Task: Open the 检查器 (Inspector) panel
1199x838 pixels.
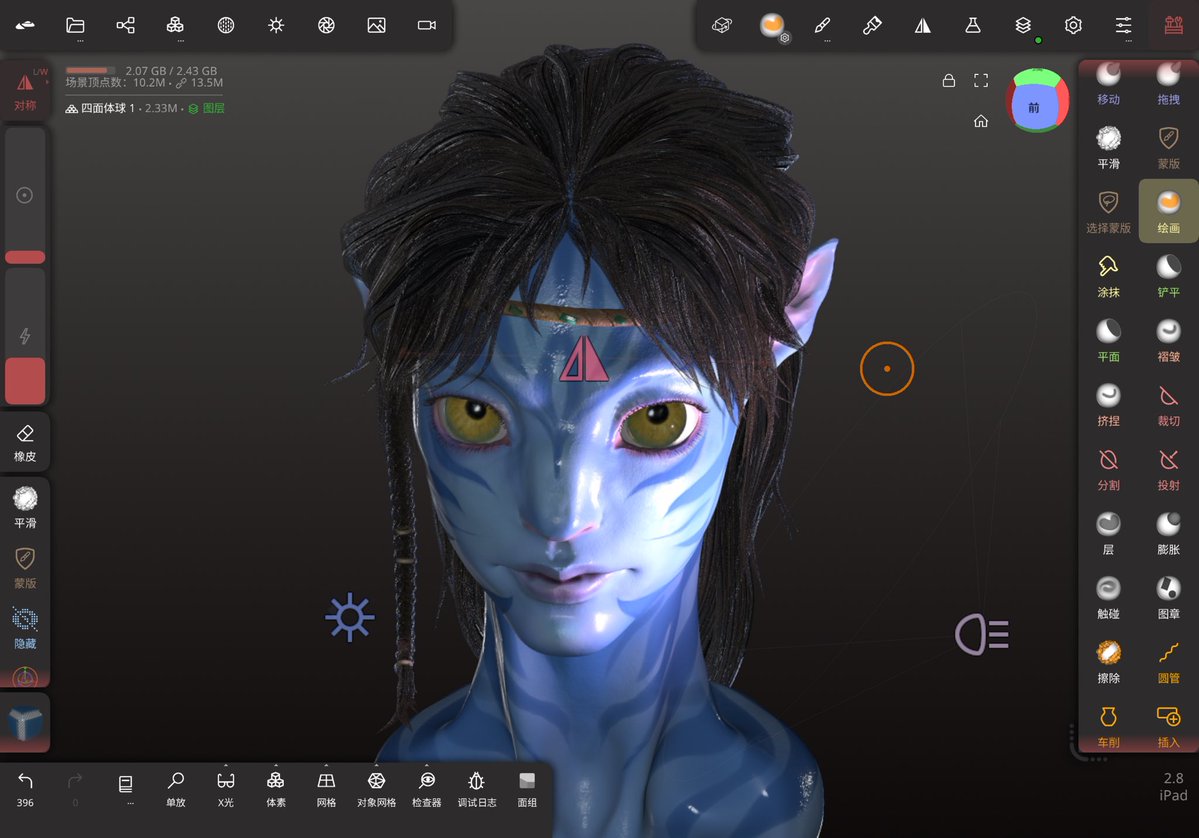Action: coord(427,788)
